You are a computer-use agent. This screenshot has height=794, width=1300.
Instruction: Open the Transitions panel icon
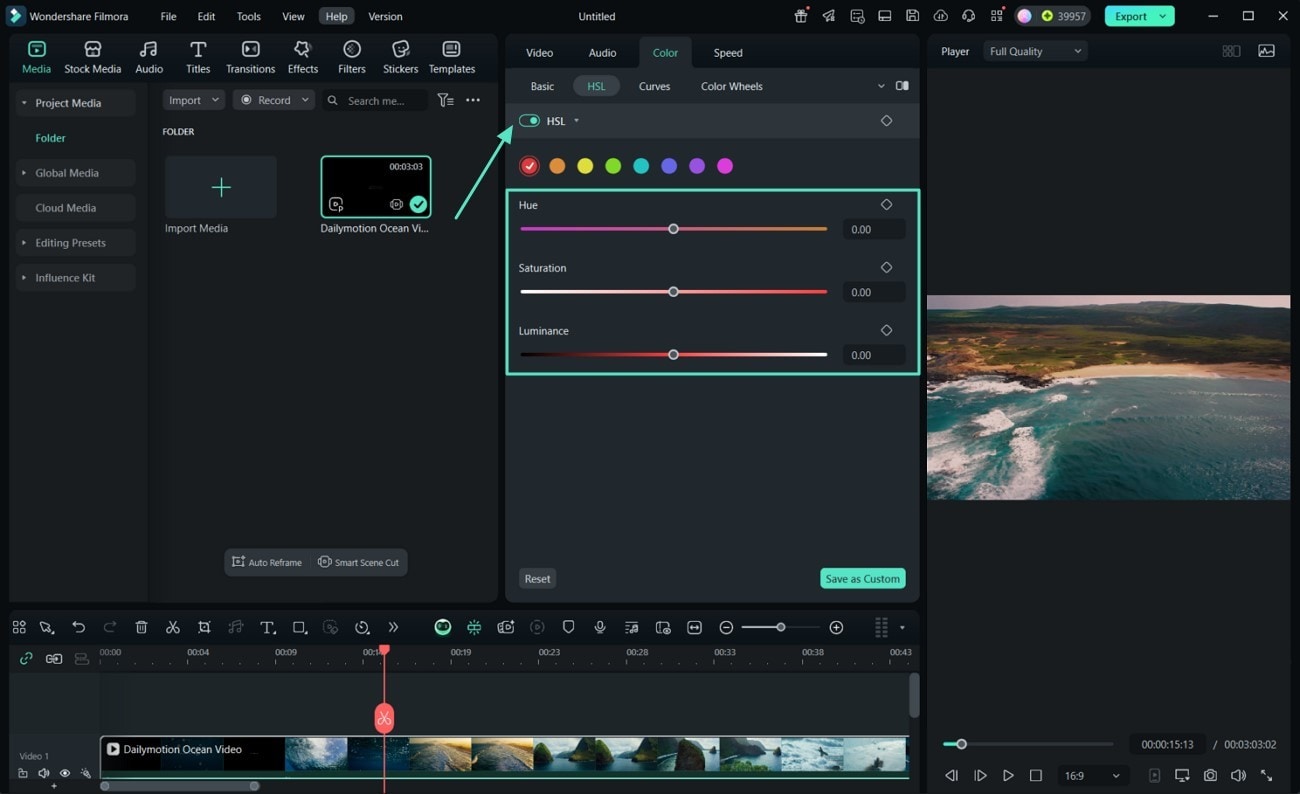250,50
